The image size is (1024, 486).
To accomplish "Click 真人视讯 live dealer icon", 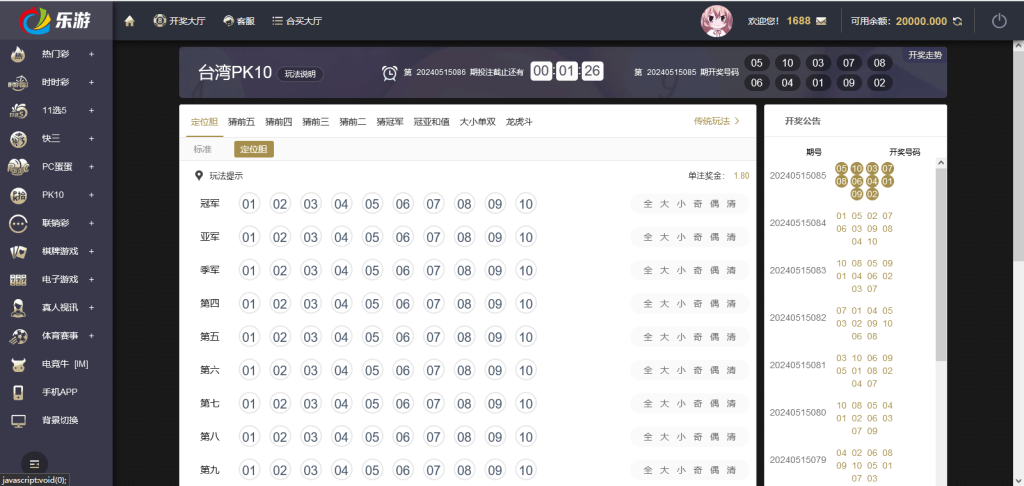I will (18, 308).
